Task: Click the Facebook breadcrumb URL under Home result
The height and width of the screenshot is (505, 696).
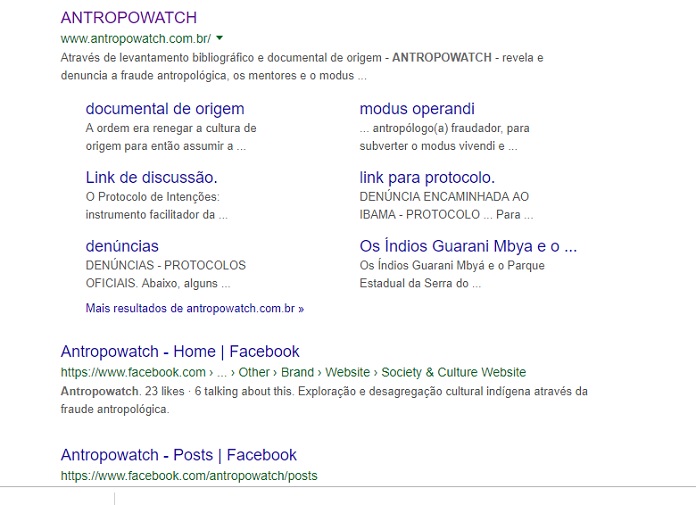Action: coord(292,372)
